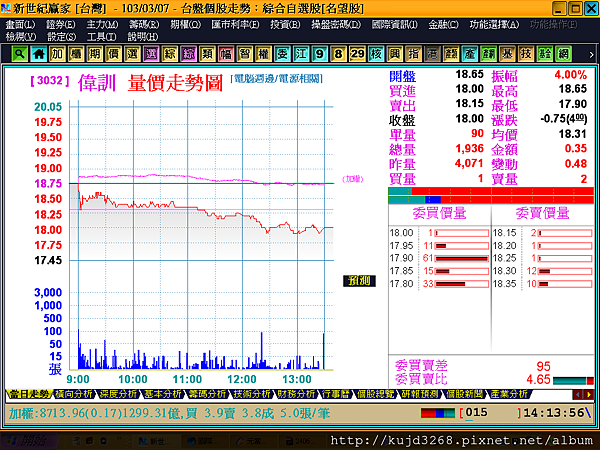600x450 pixels.
Task: Switch to the 行事曆 tab
Action: click(x=336, y=394)
